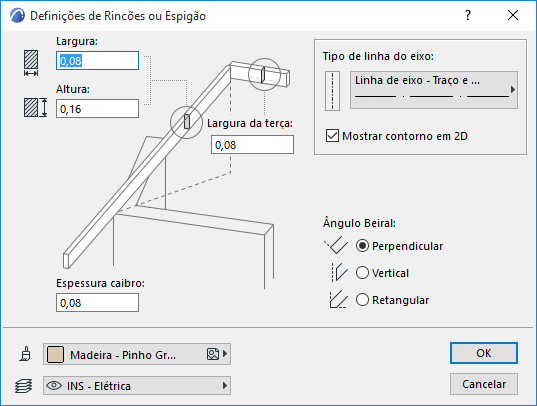Click the width hatch icon beside Largura
Viewport: 537px width, 406px height.
click(31, 63)
